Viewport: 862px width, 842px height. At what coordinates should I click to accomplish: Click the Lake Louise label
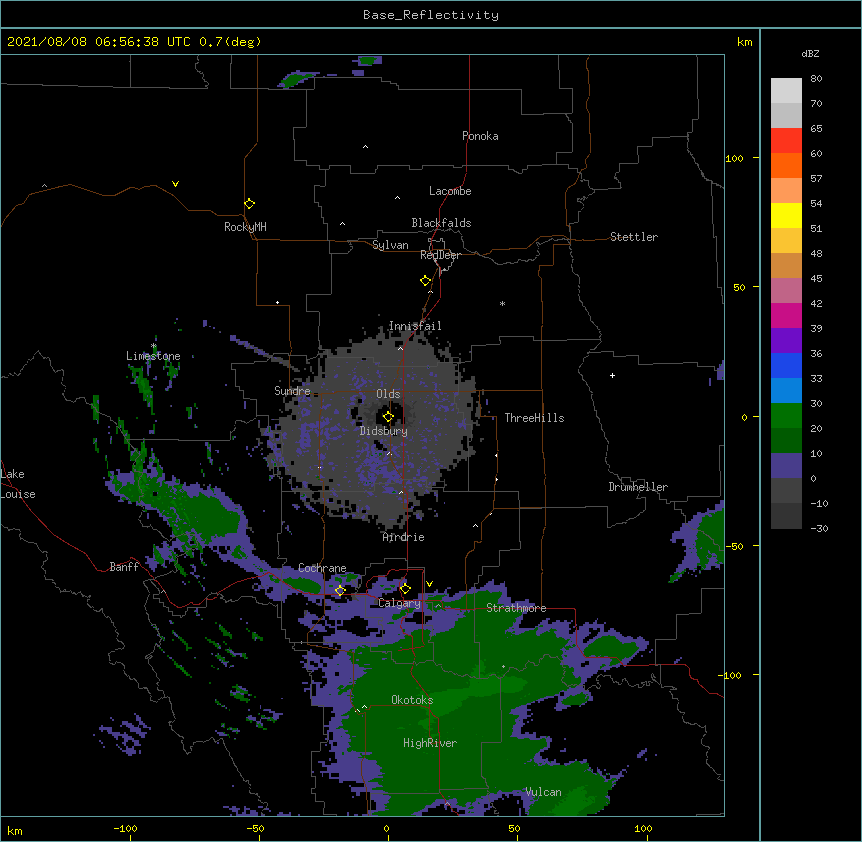click(18, 484)
